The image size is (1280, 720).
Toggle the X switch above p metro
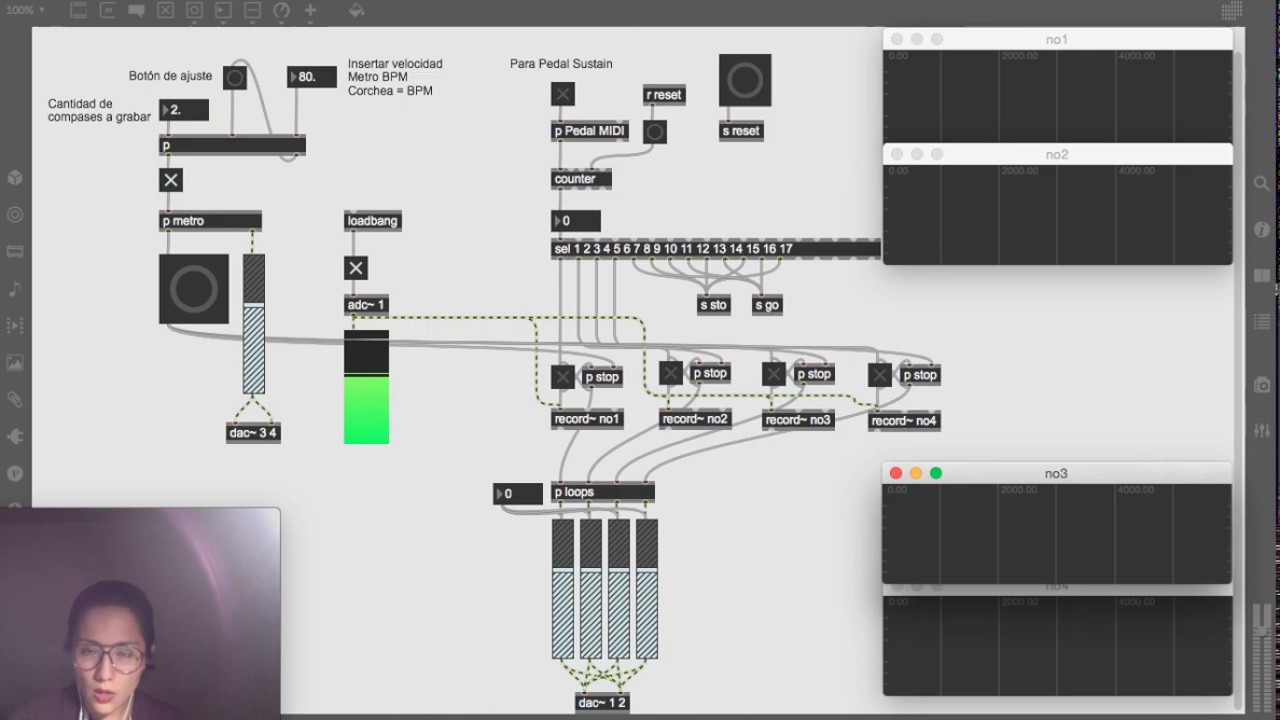click(x=171, y=180)
